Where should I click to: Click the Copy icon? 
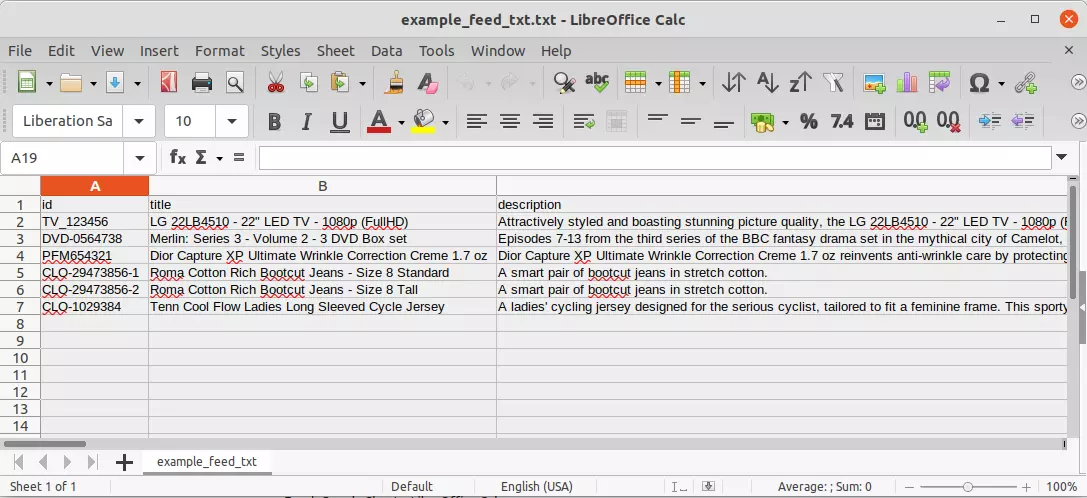pyautogui.click(x=308, y=83)
